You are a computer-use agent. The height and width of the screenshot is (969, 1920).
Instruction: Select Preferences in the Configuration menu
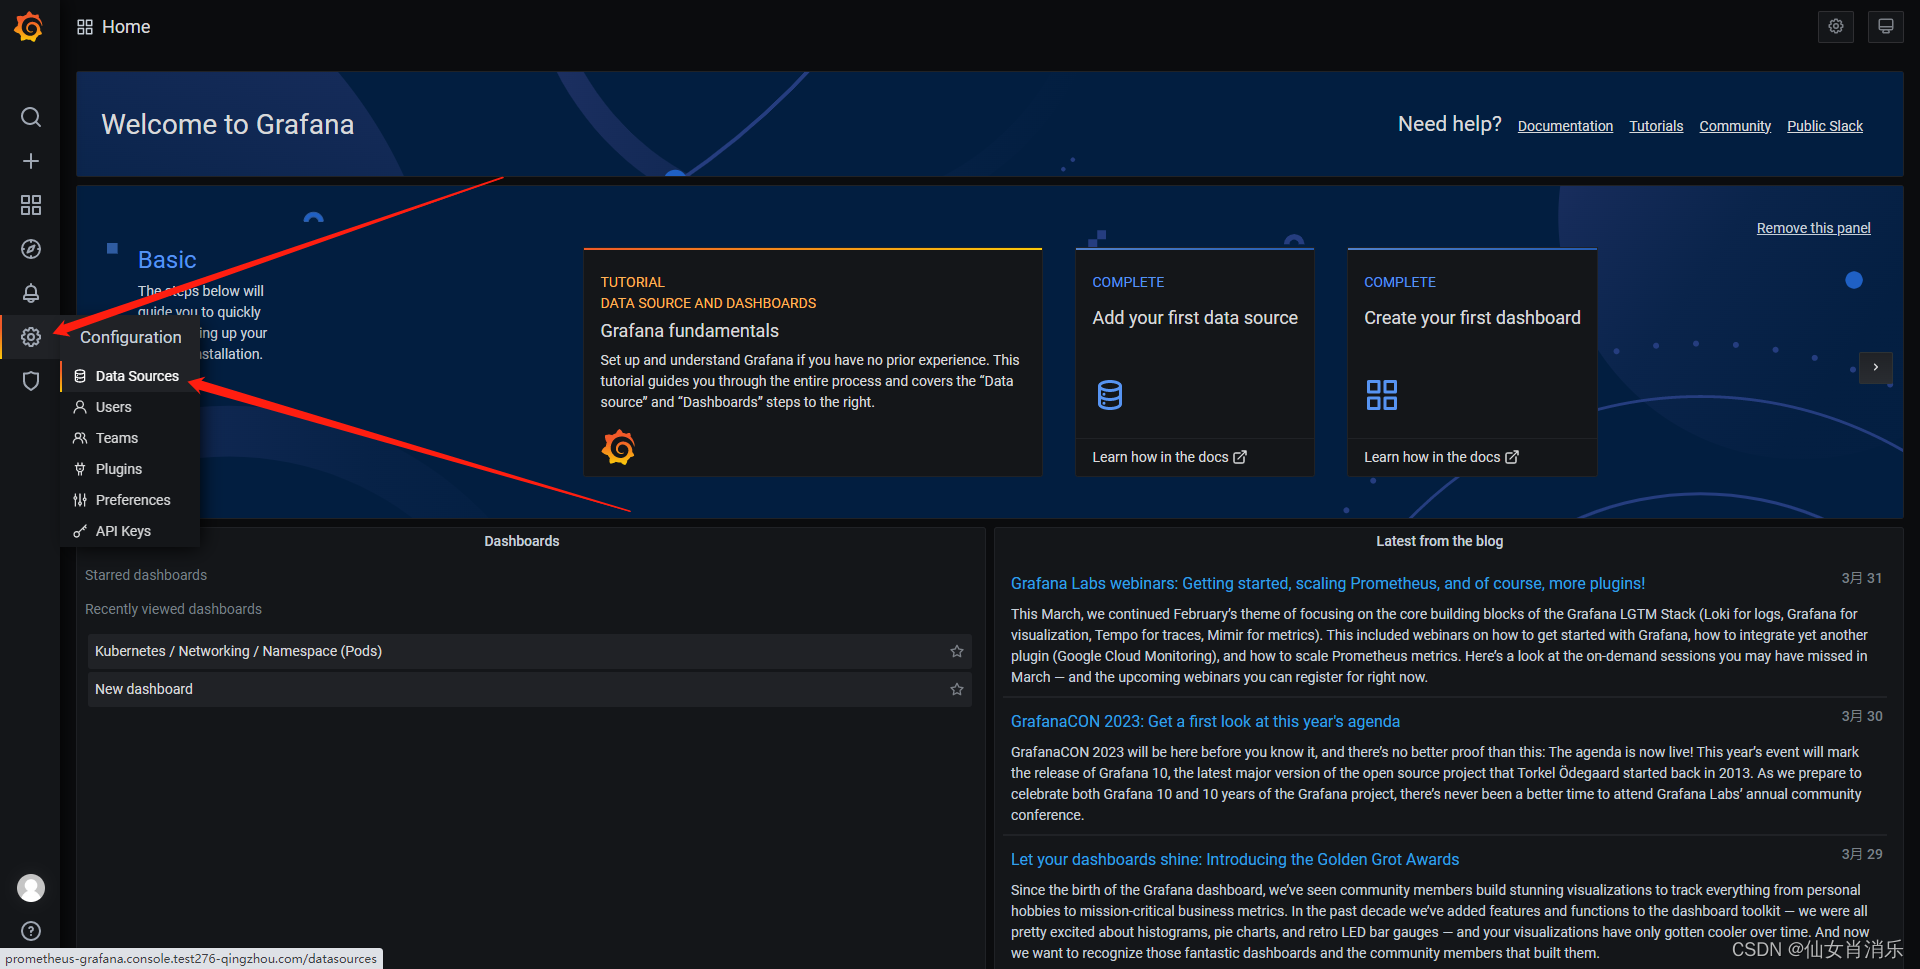point(130,500)
